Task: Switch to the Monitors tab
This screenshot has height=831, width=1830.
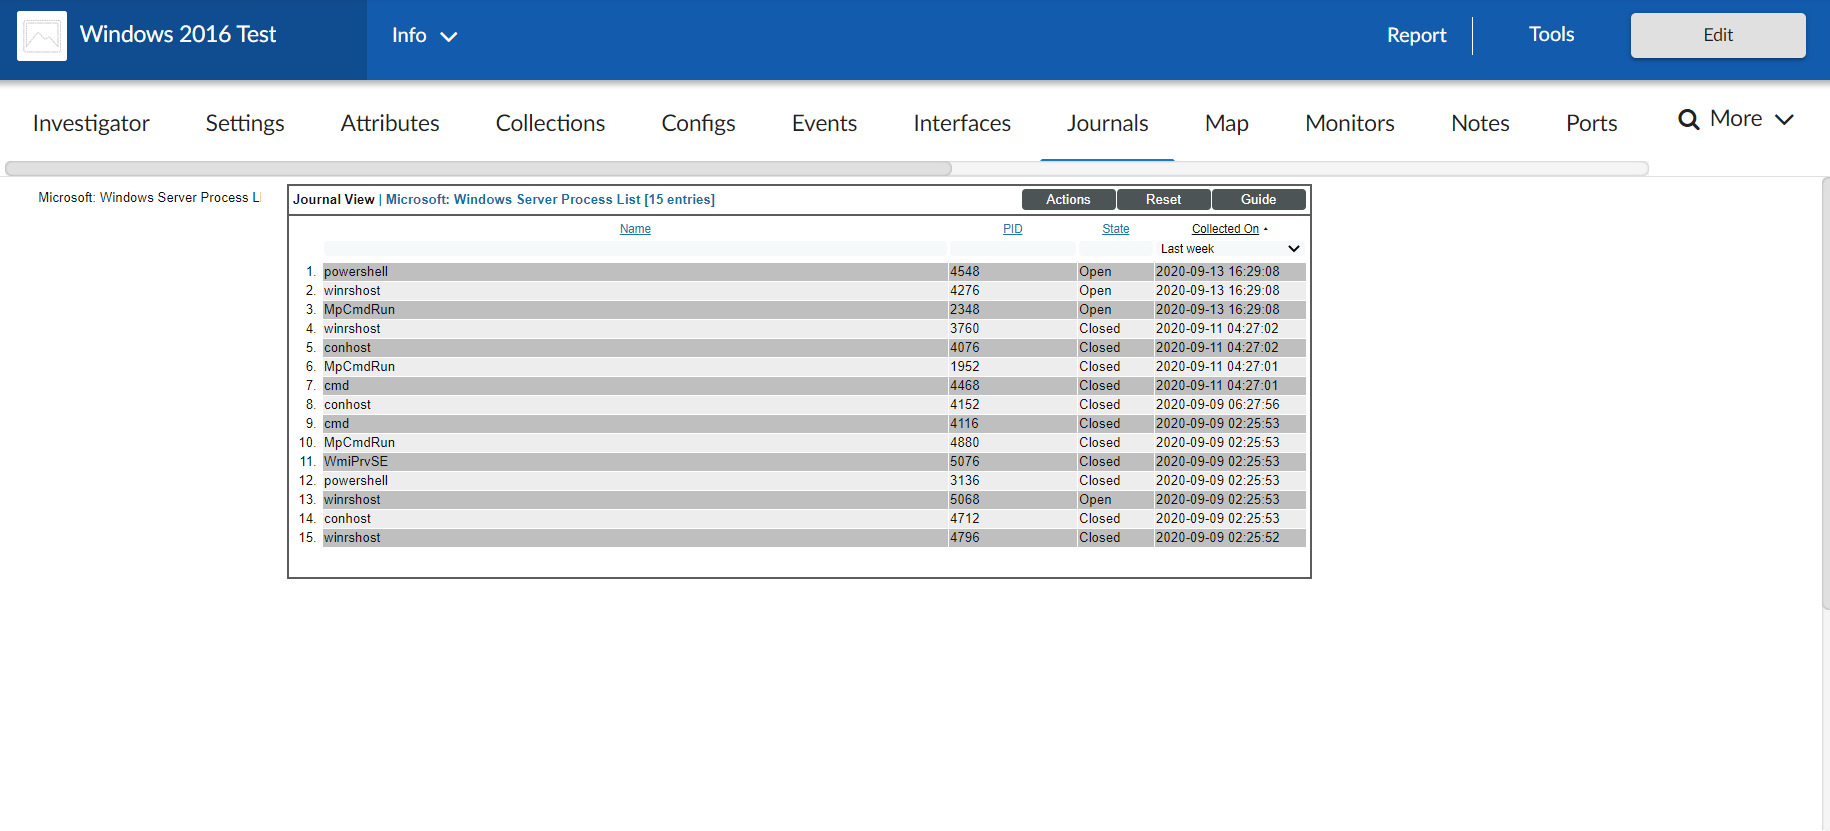Action: (x=1349, y=123)
